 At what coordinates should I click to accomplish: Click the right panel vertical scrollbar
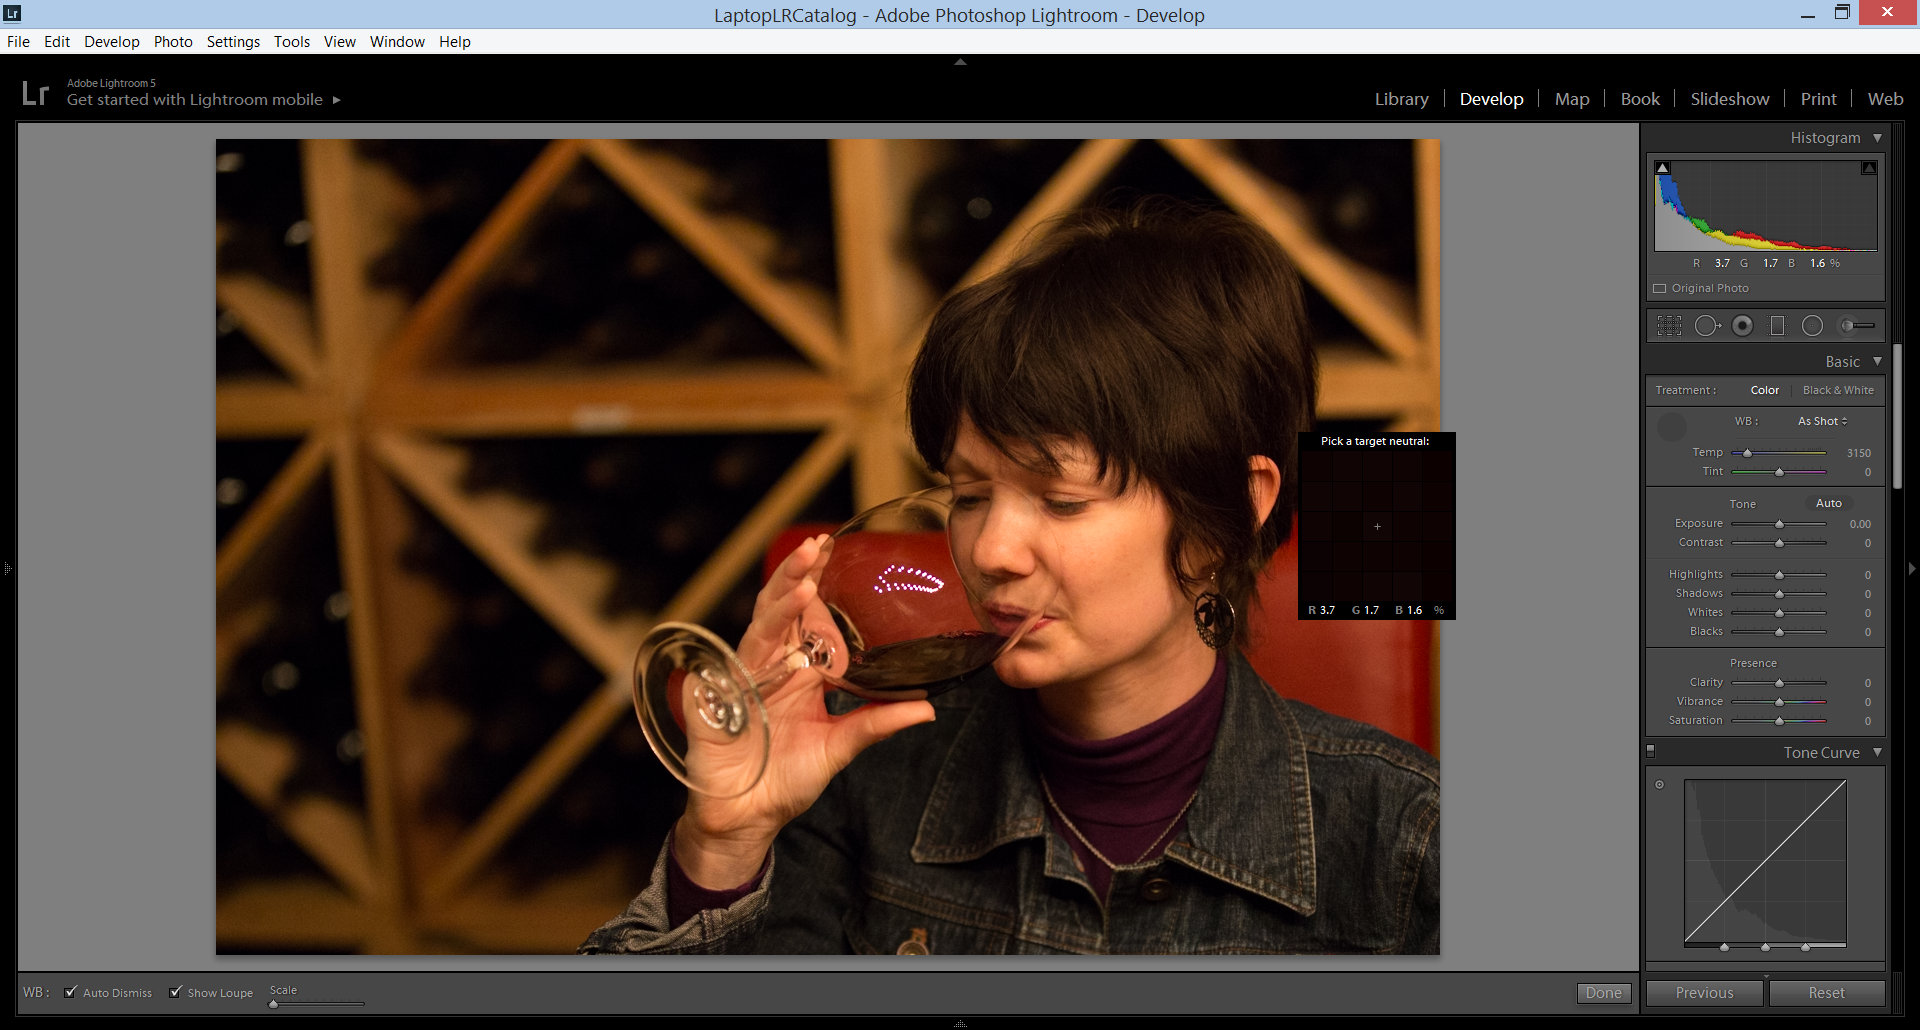click(1897, 416)
